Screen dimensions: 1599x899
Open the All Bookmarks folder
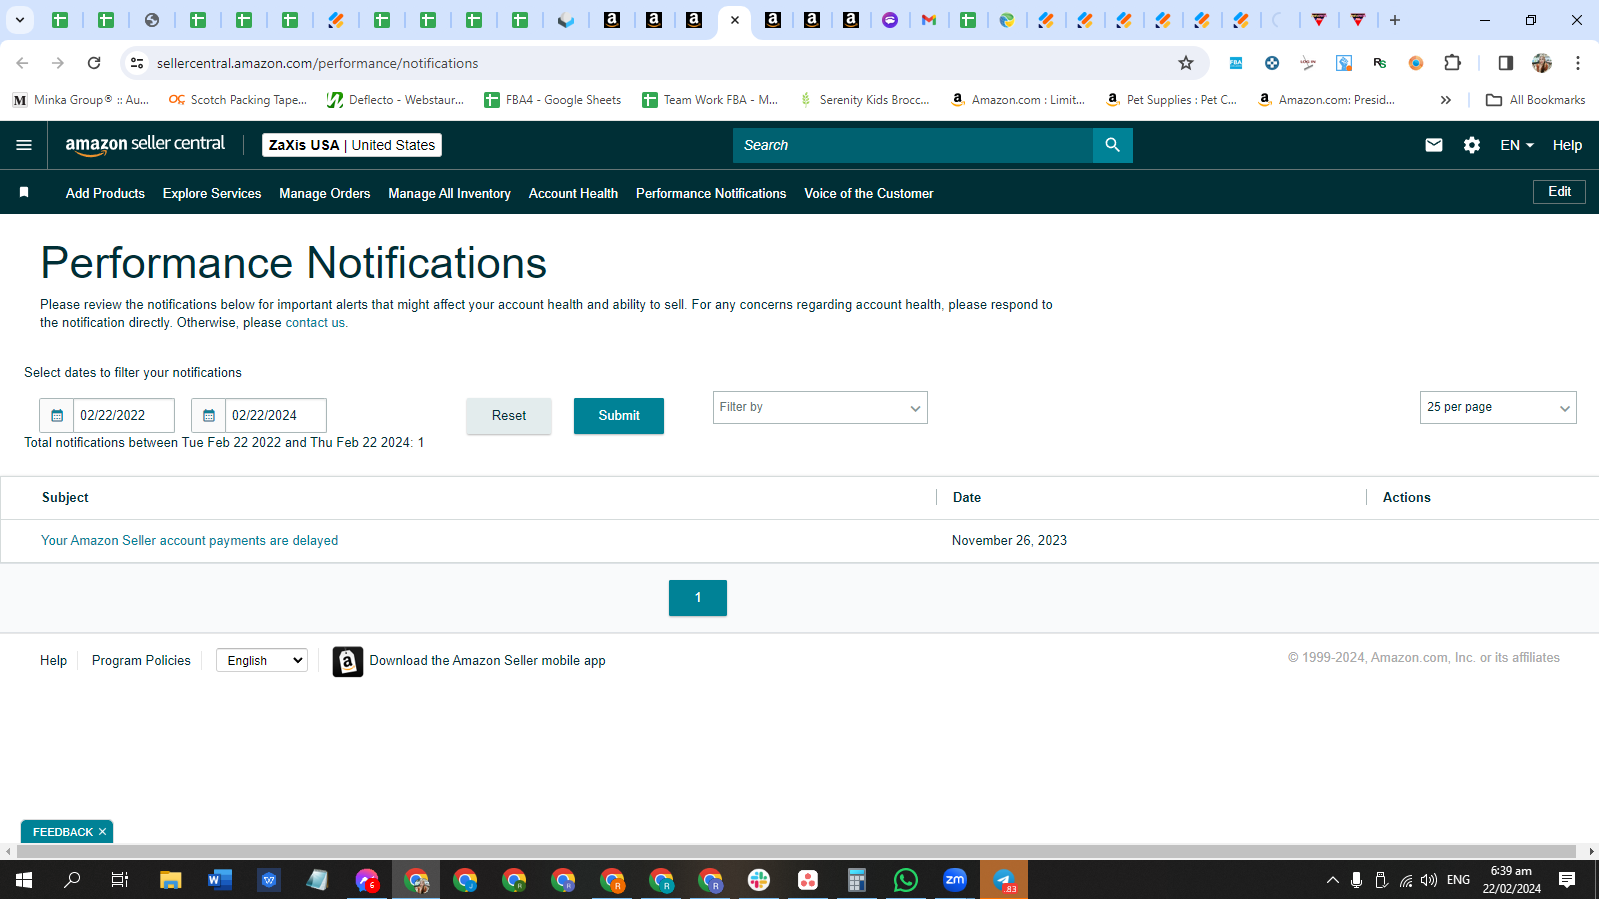tap(1536, 100)
